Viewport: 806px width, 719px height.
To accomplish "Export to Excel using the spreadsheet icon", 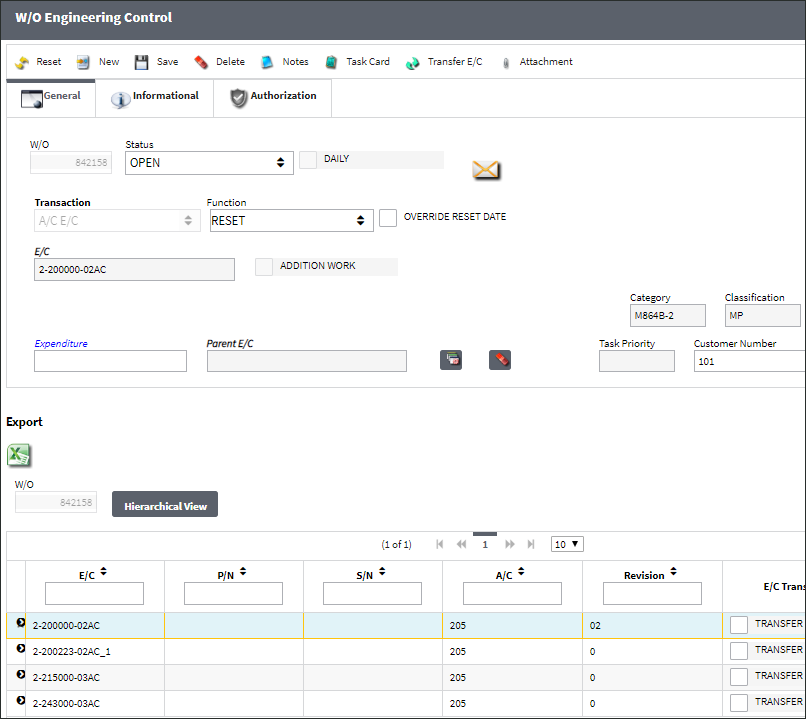I will coord(19,455).
